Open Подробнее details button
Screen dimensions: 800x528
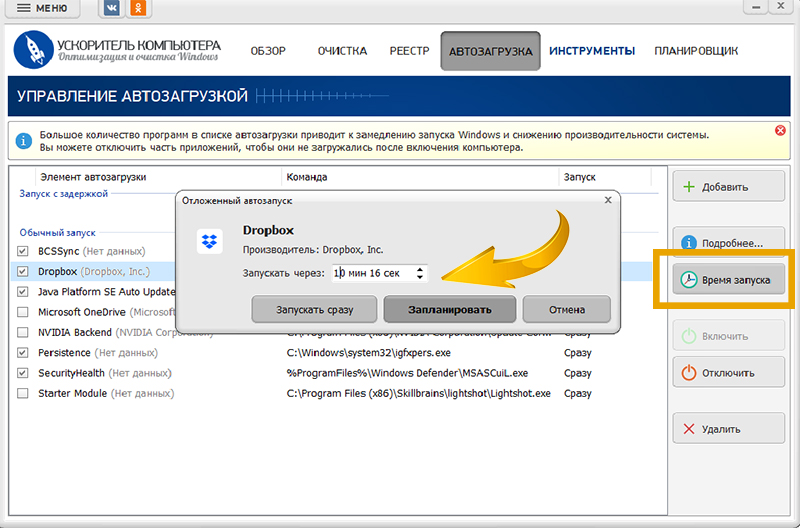point(729,243)
